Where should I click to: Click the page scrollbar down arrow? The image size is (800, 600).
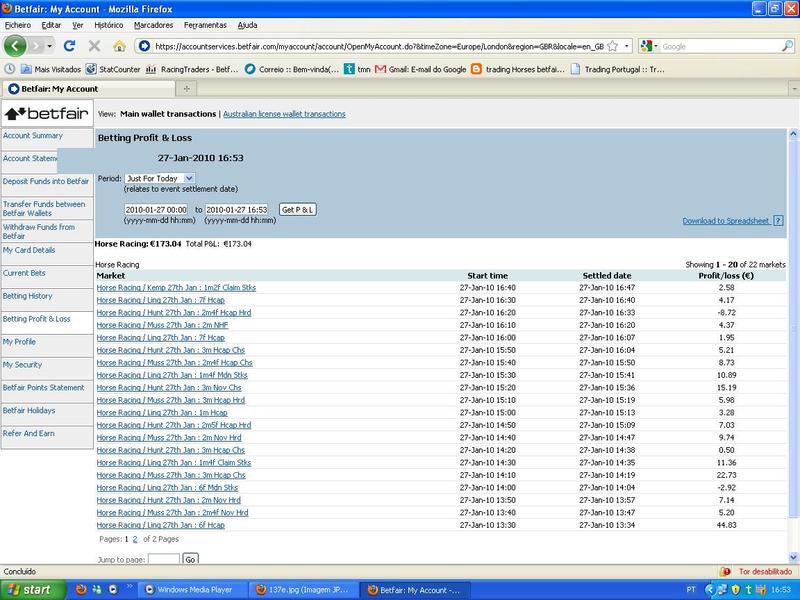793,557
